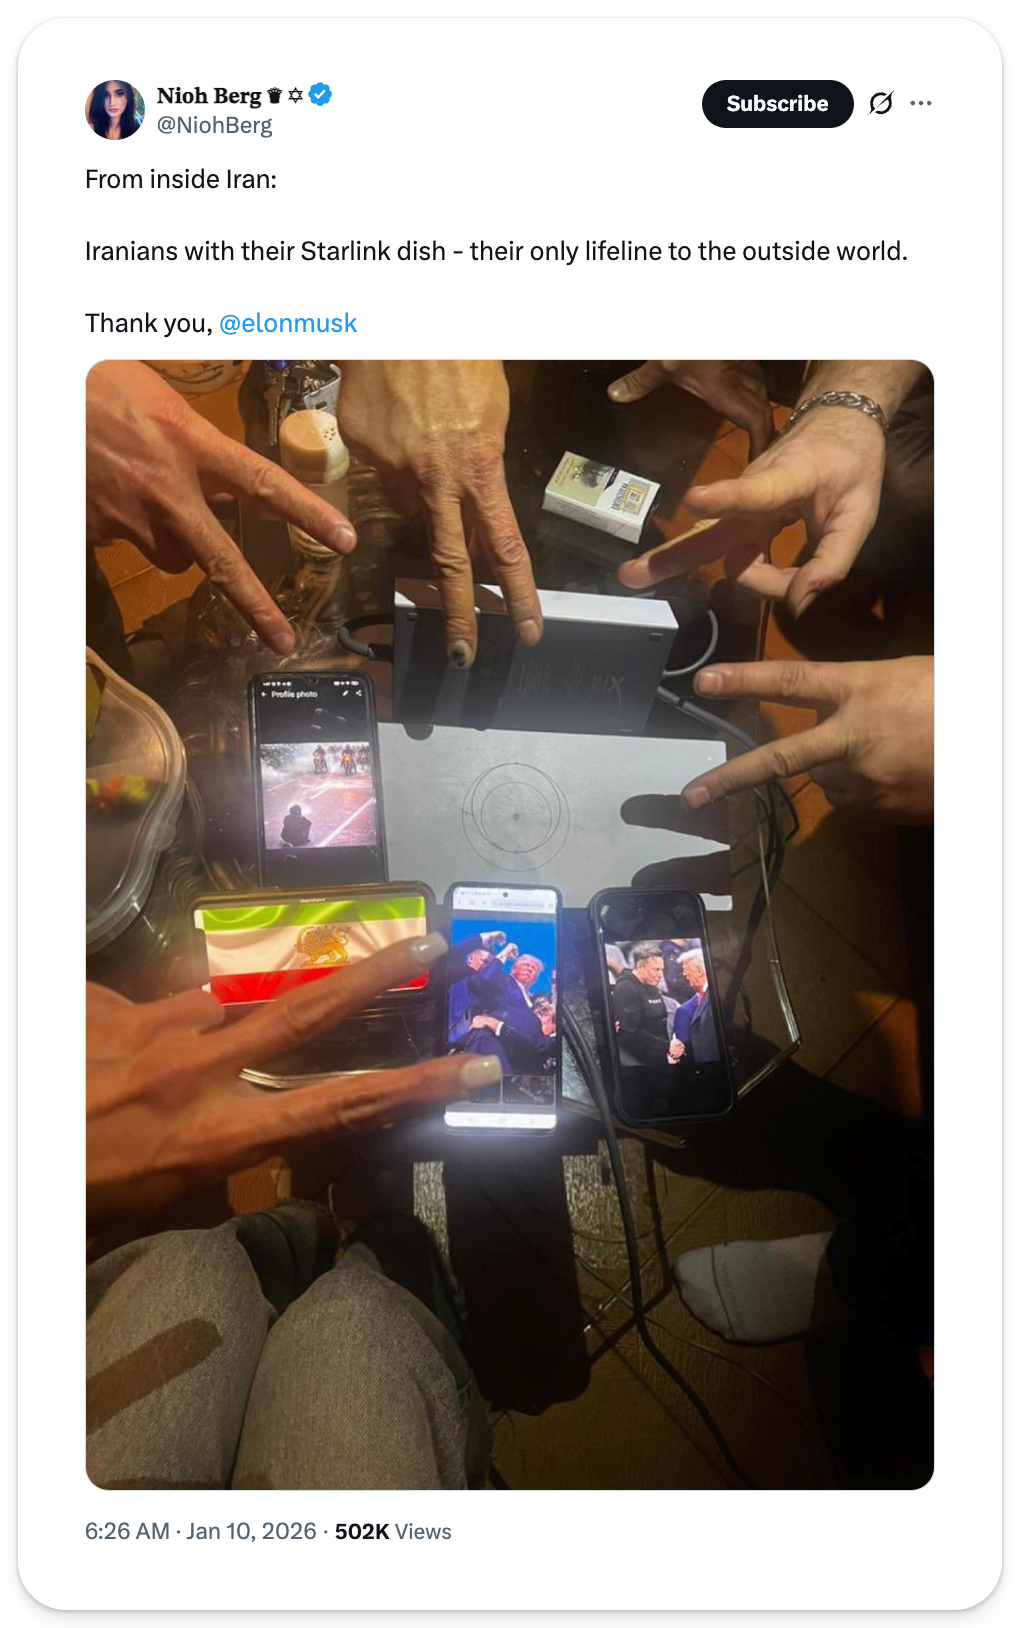Screen dimensions: 1020x1628
Task: Click the 6:26 AM timestamp
Action: [127, 1531]
